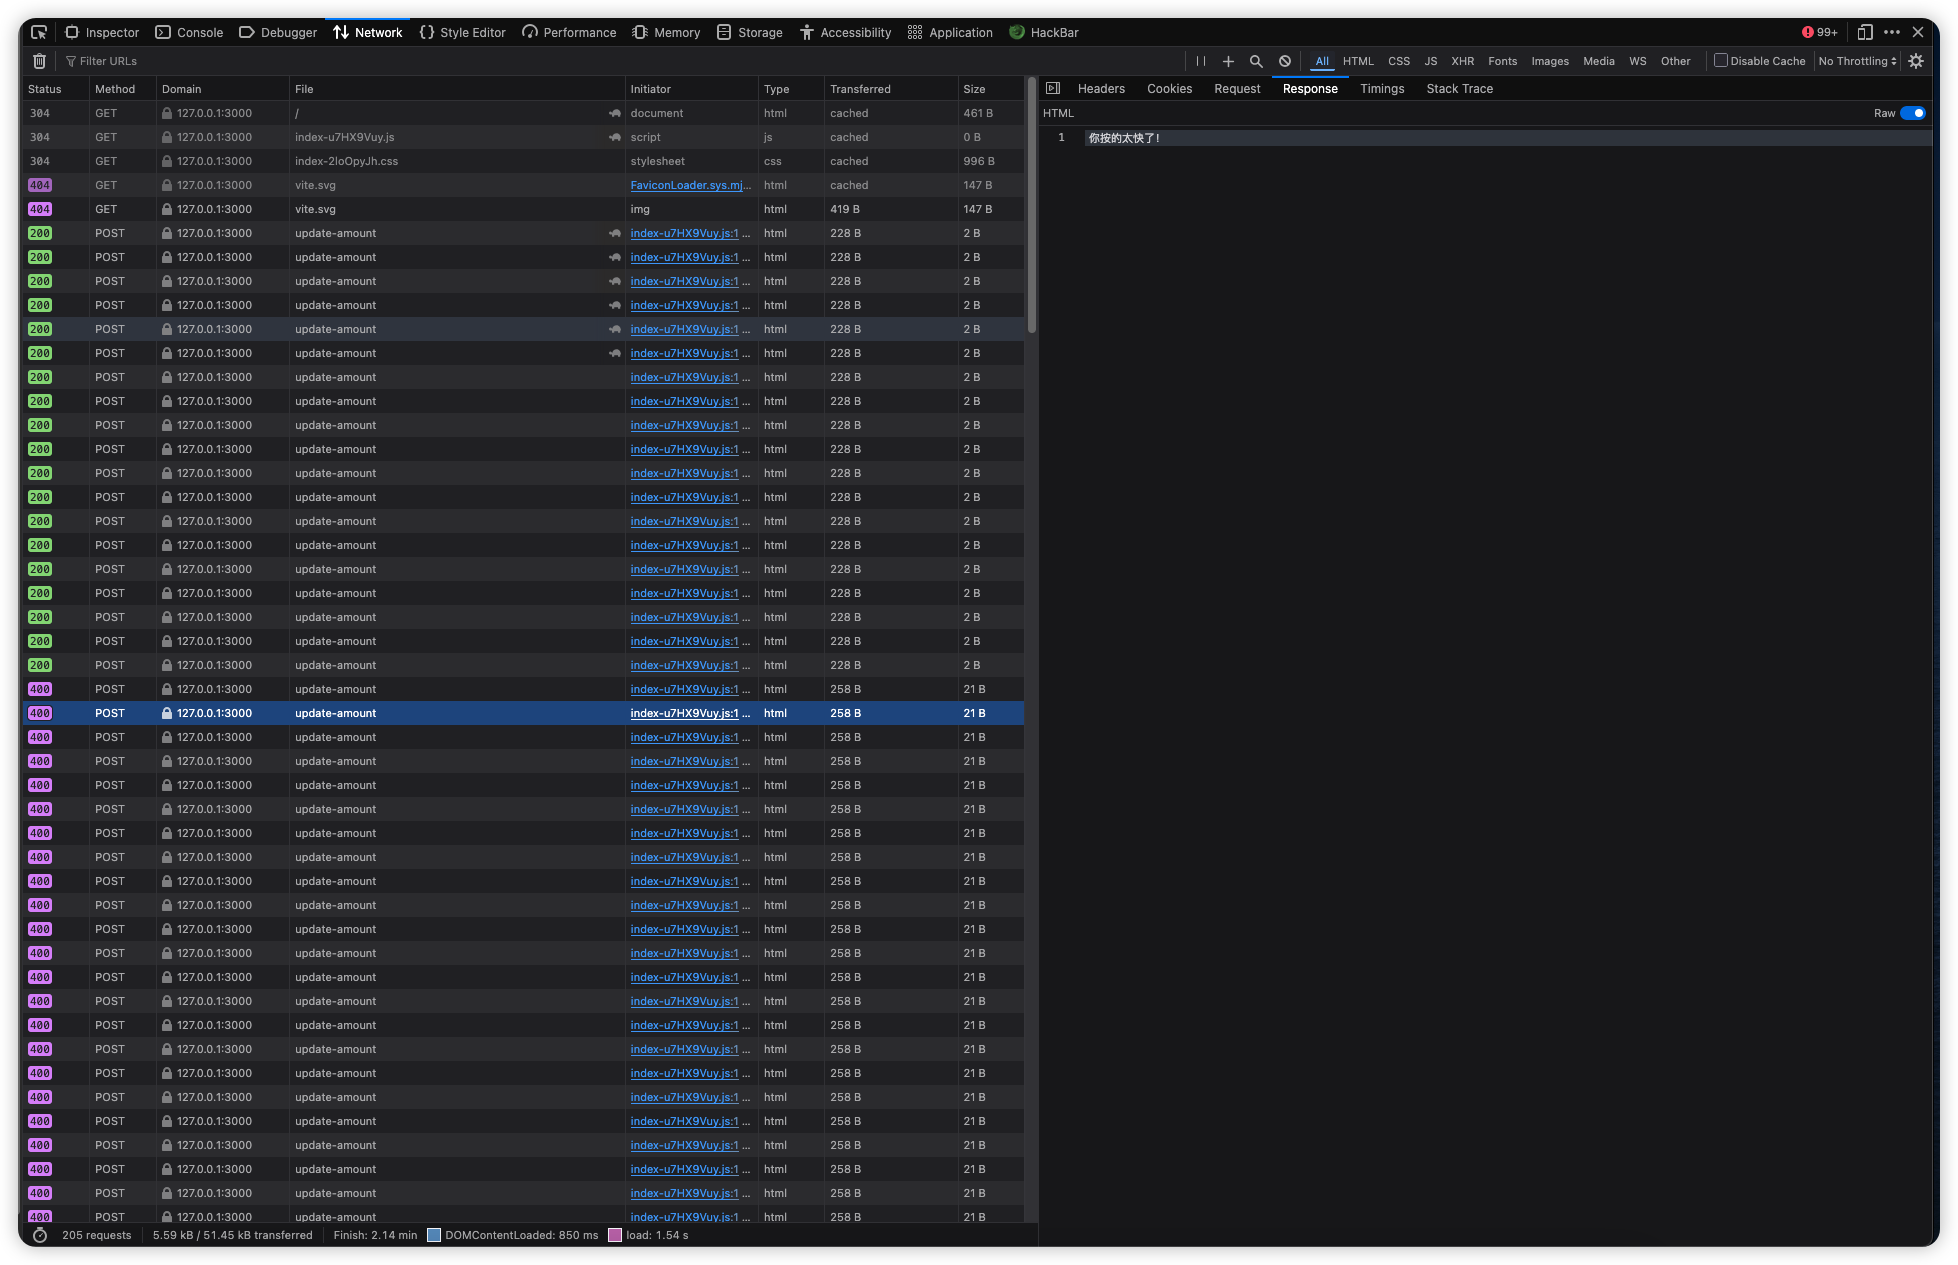Show the Cookies details tab
The image size is (1958, 1265).
point(1169,88)
